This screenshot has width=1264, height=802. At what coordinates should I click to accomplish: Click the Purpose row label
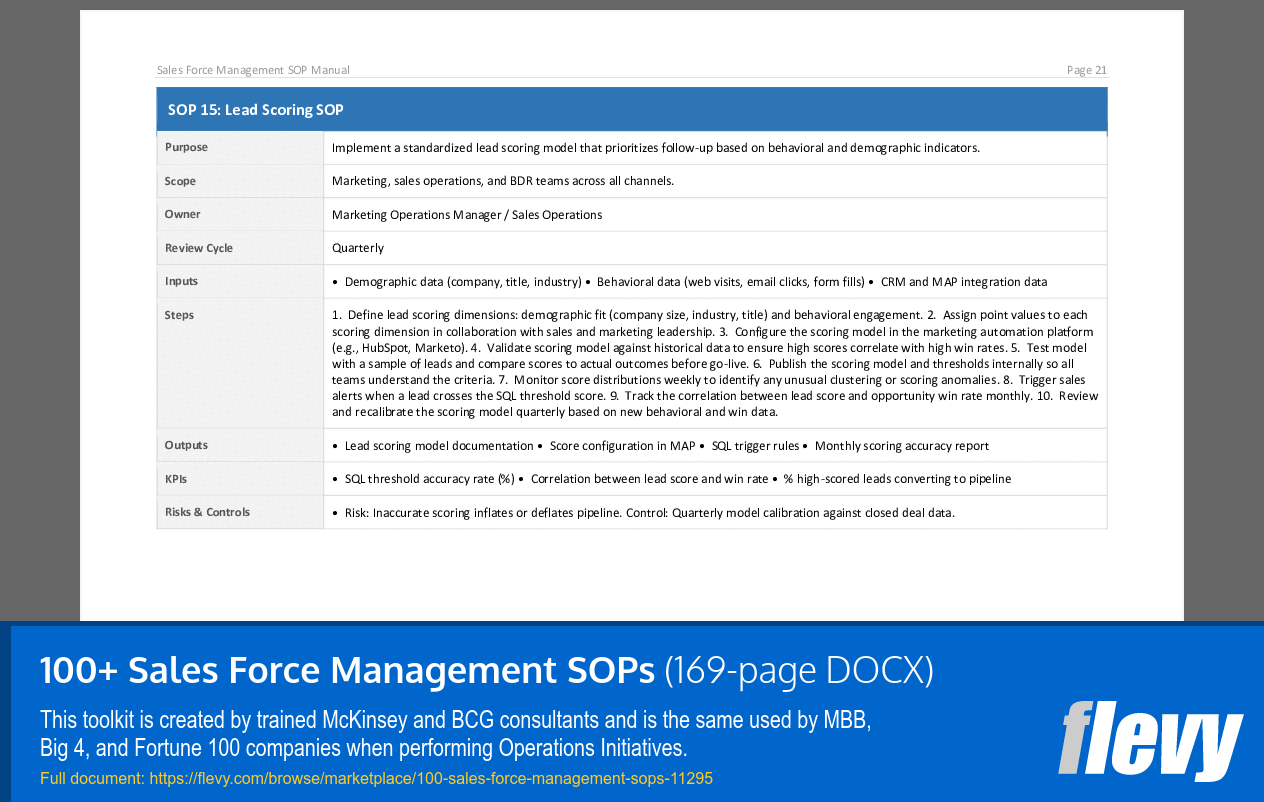click(x=186, y=147)
